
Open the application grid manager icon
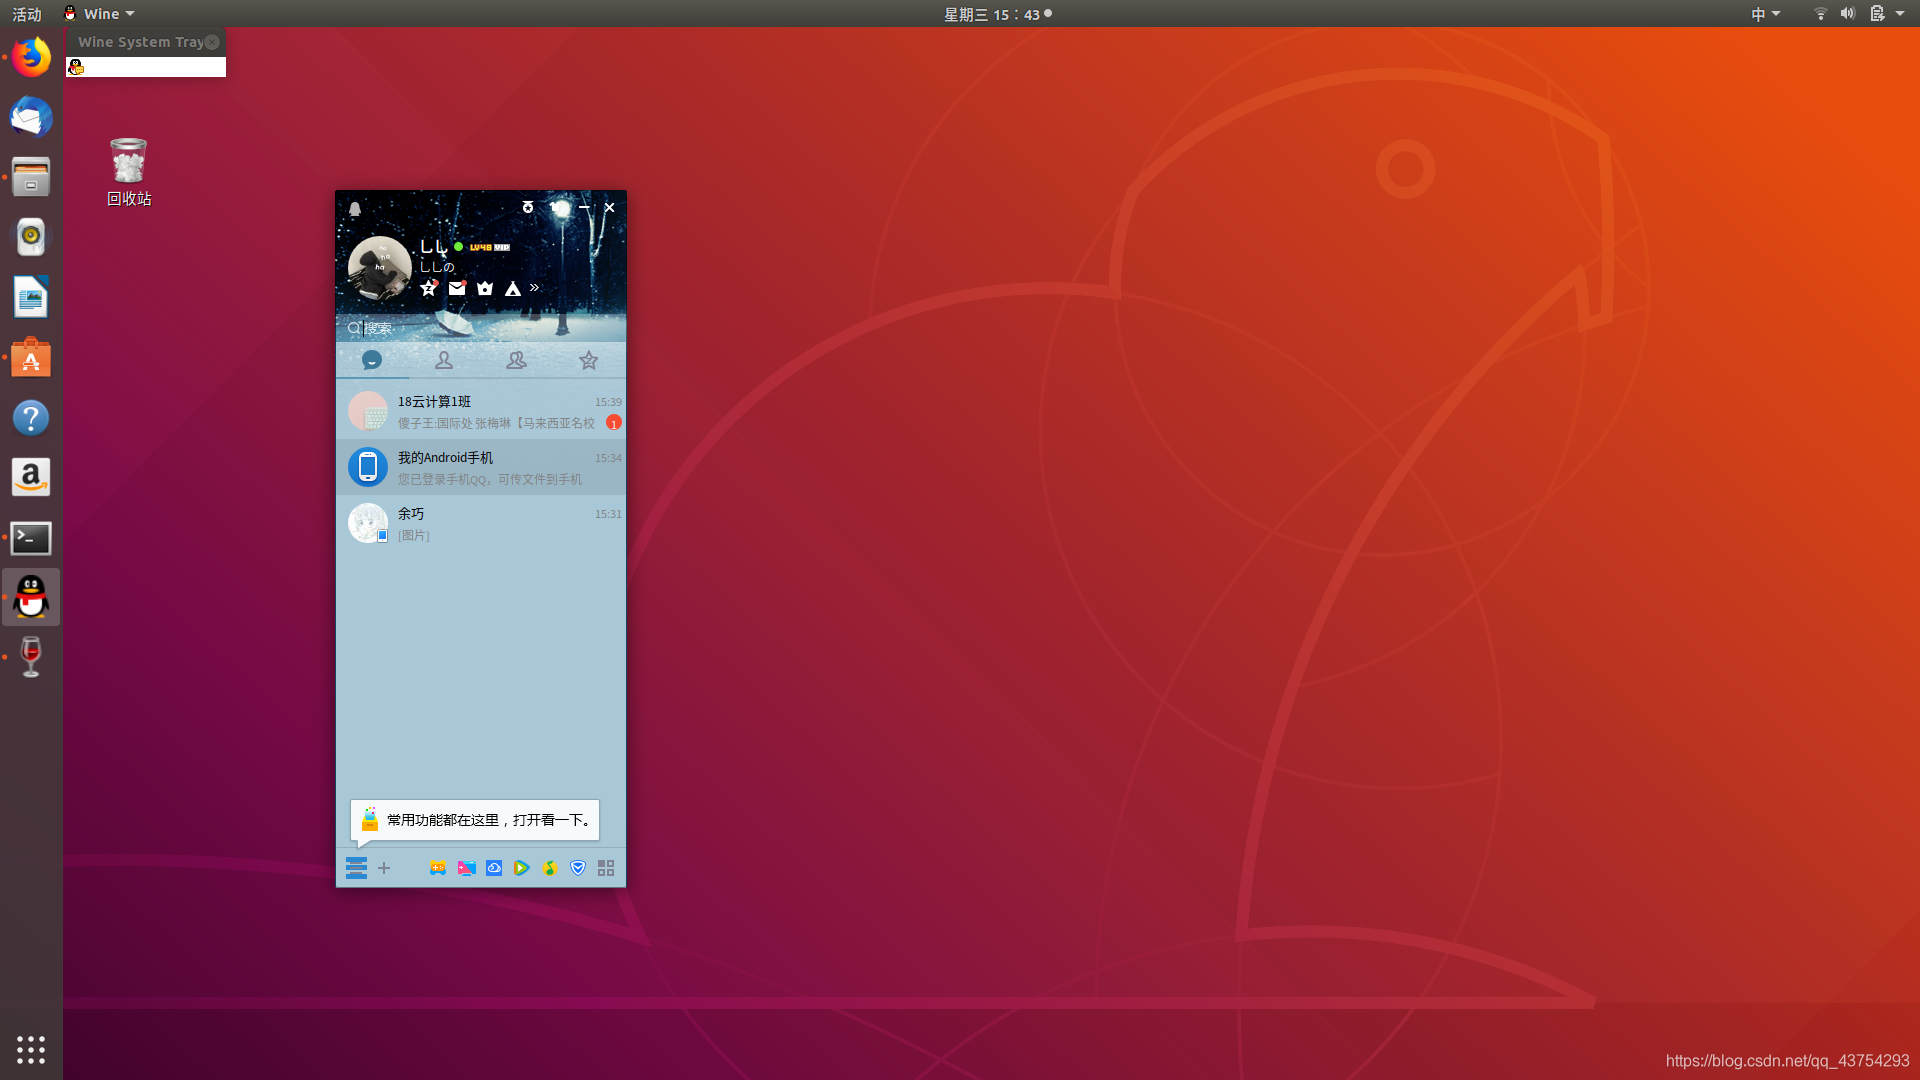606,868
